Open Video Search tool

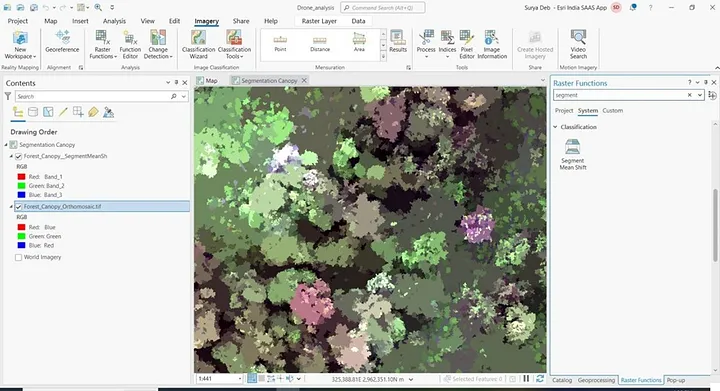click(x=578, y=45)
